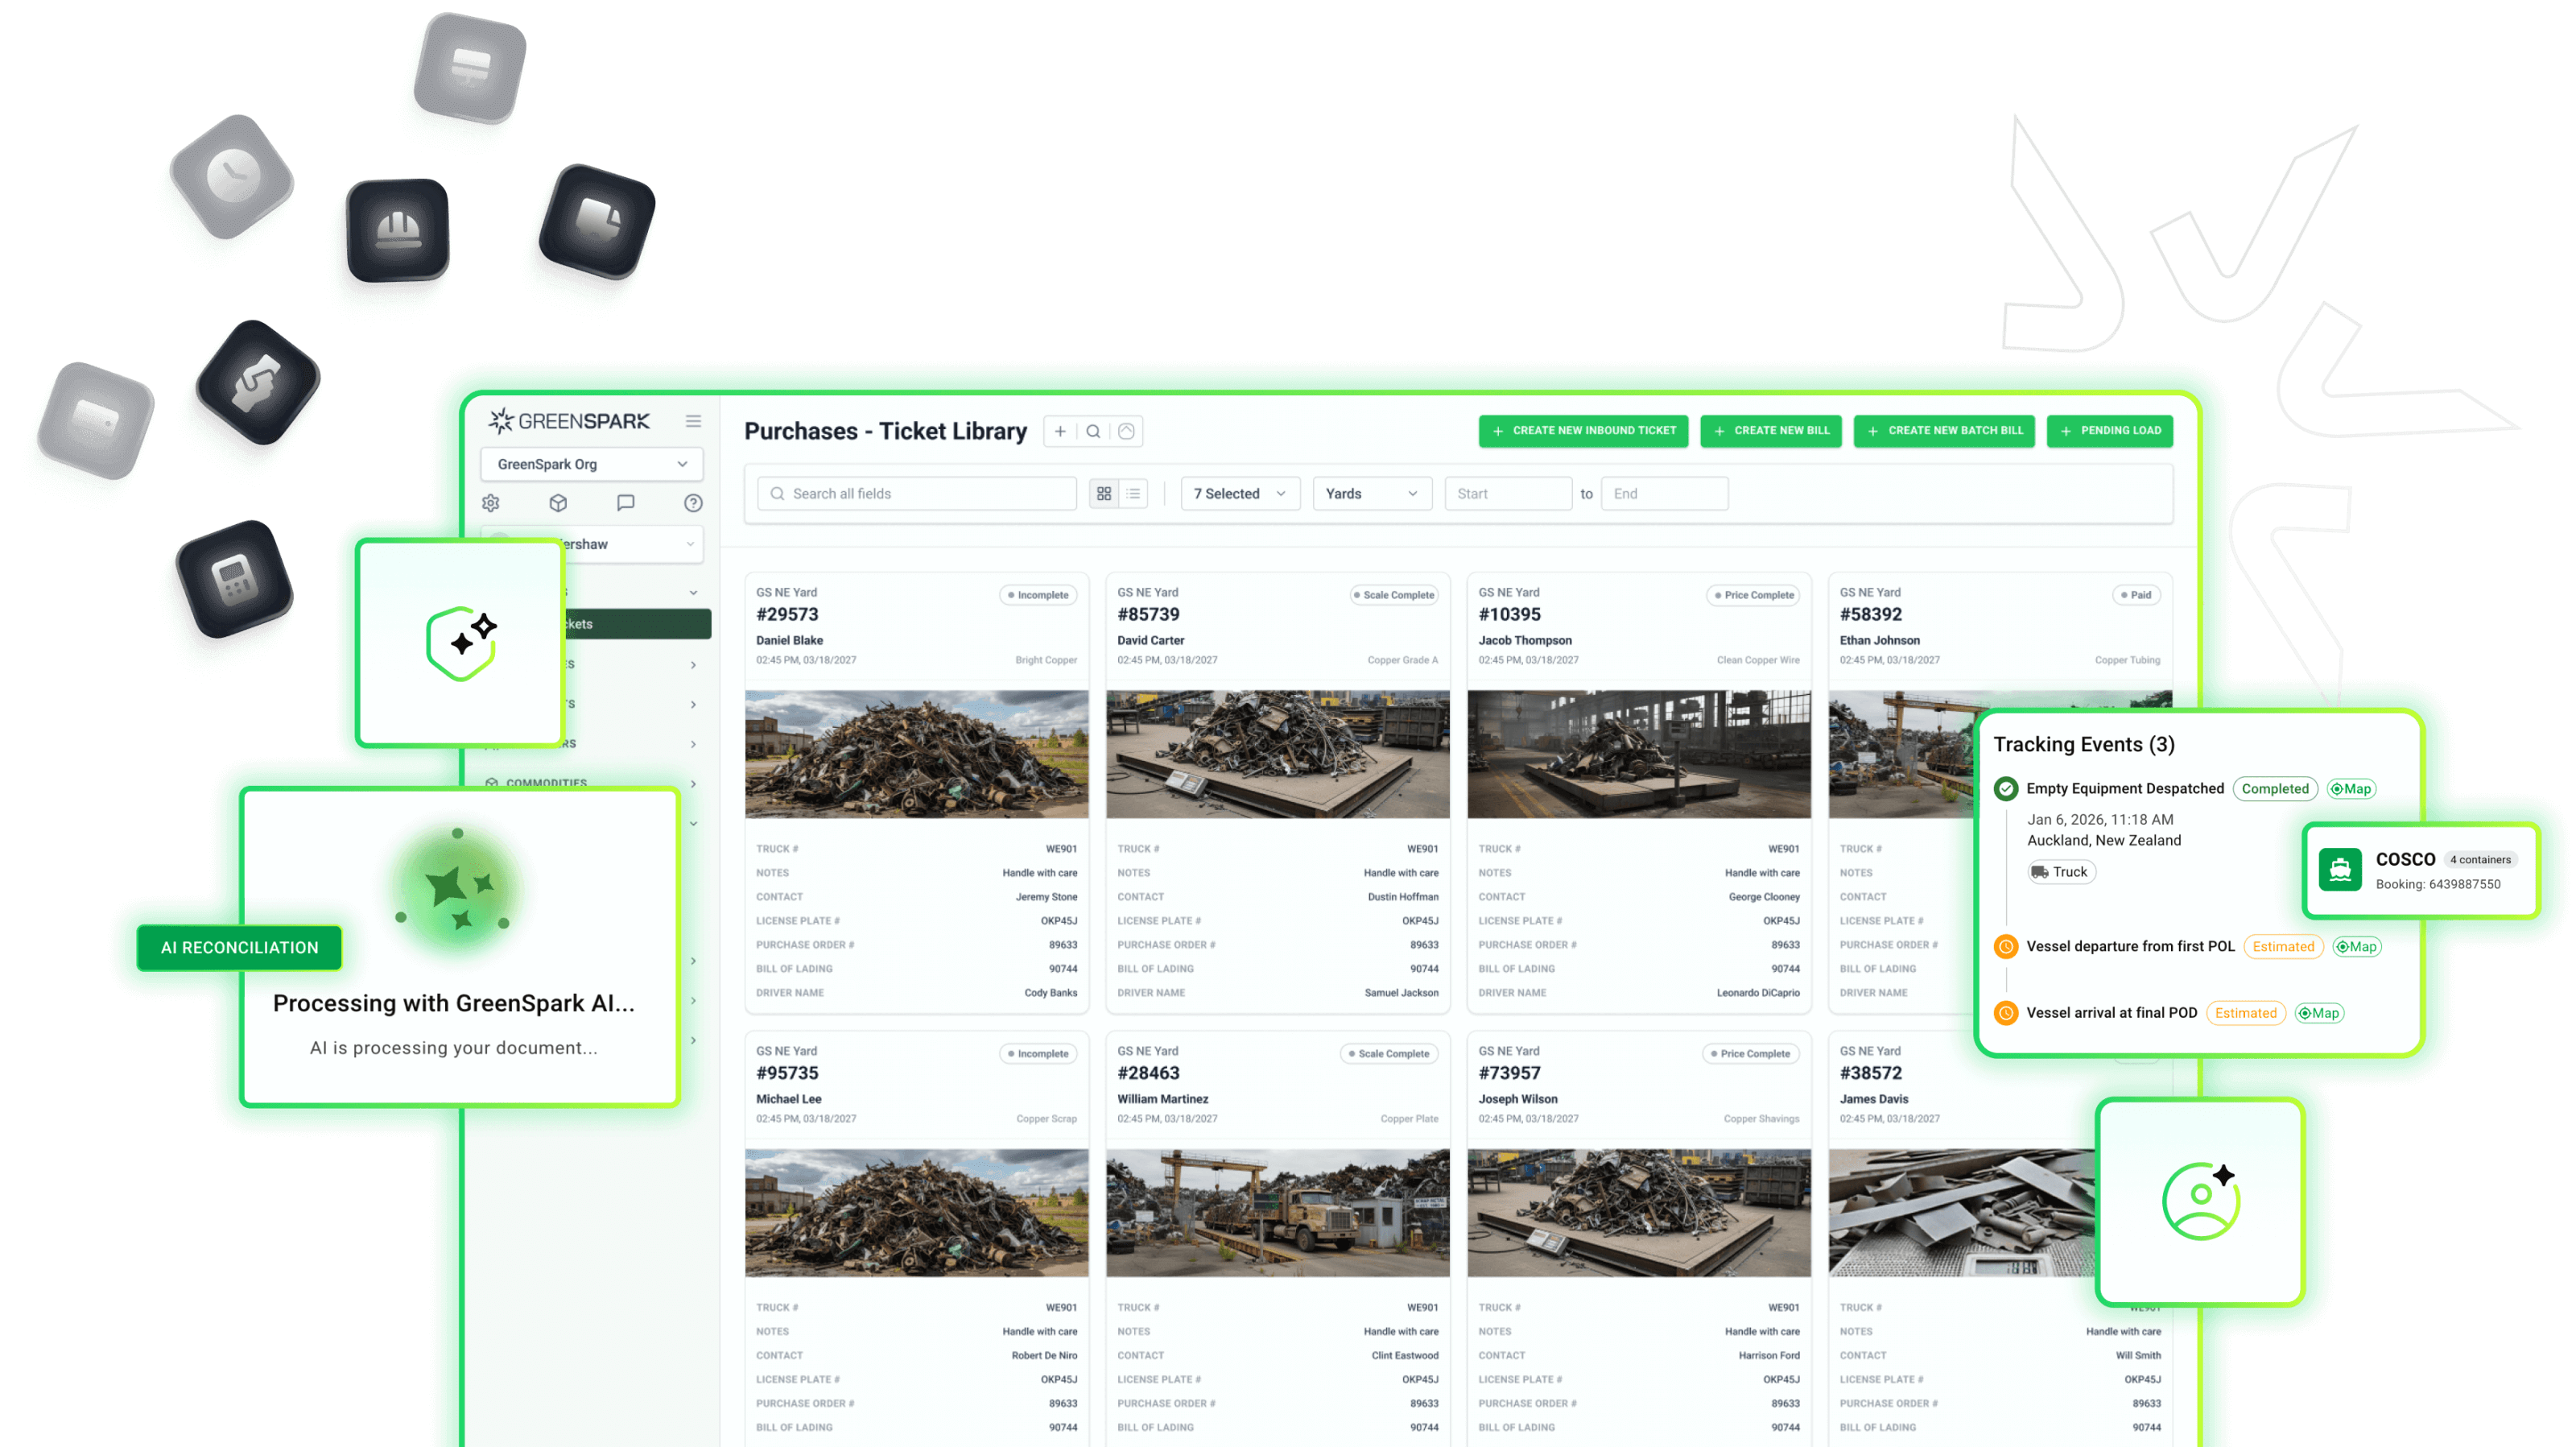
Task: Expand the 7 Selected filter dropdown
Action: point(1239,494)
